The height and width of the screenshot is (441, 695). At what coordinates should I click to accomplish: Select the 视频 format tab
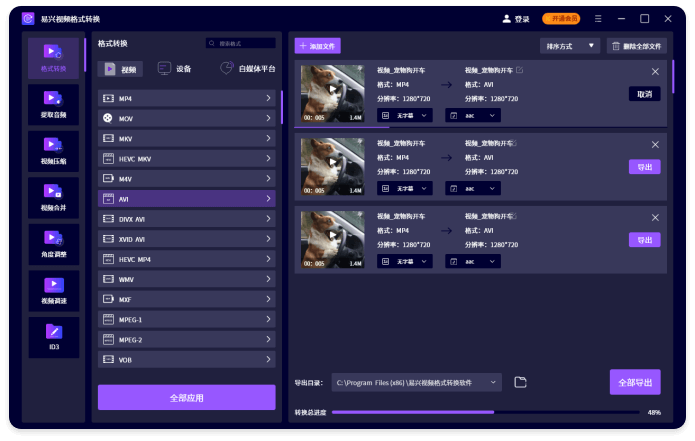120,69
